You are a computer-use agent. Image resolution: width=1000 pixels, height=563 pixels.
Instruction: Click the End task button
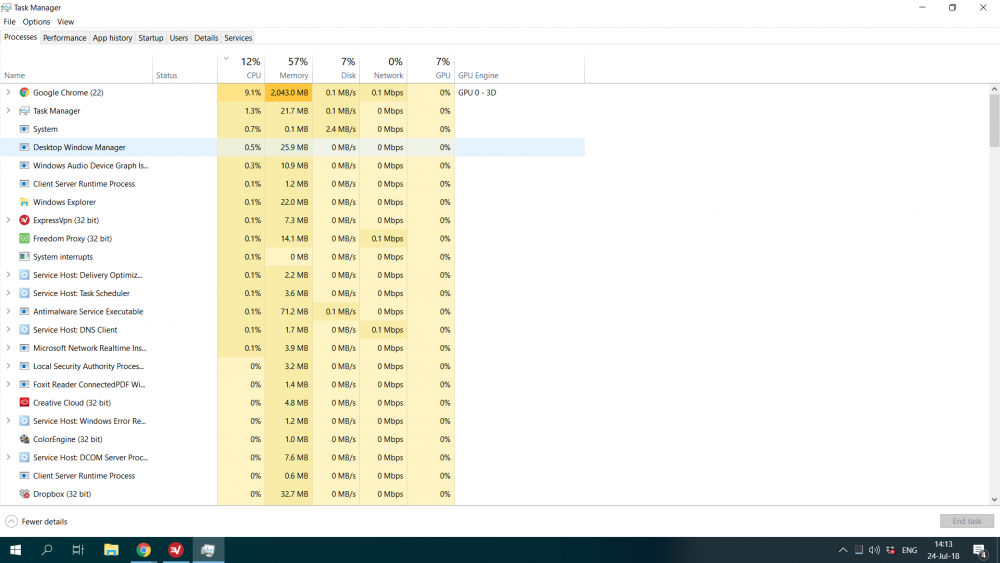point(967,522)
